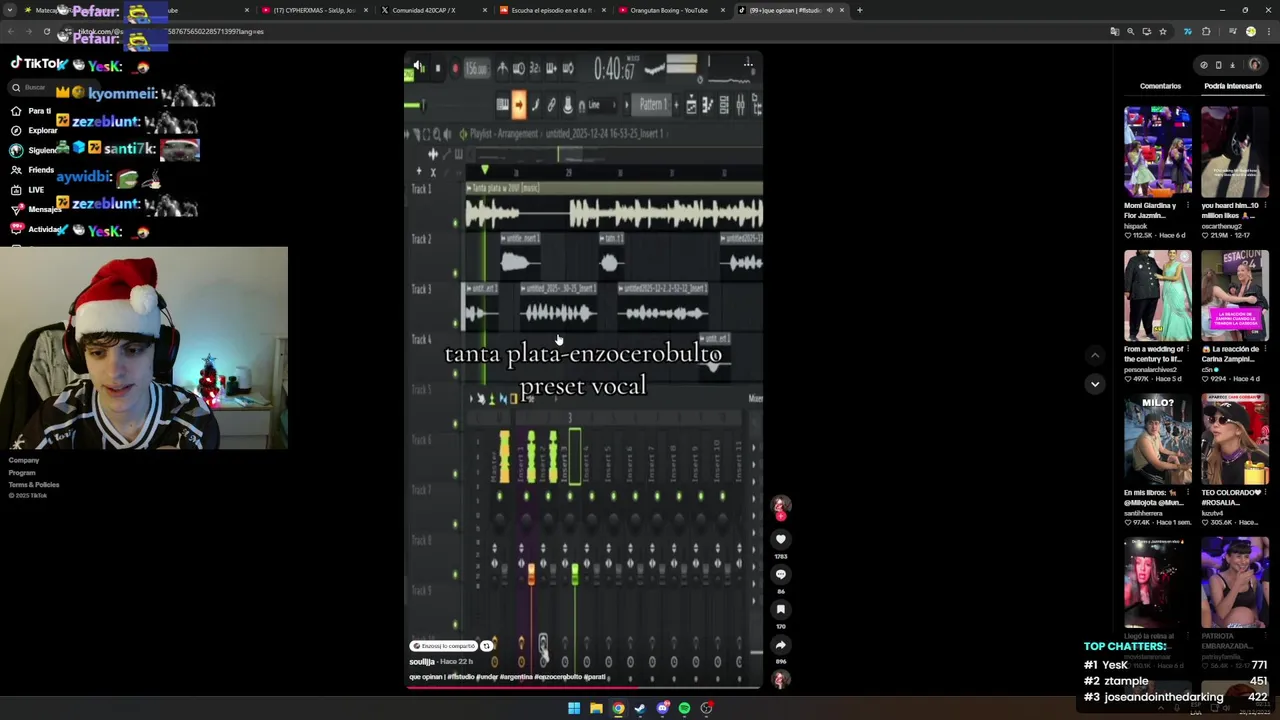Open TEO COLORADO #ROSALIA video

1235,439
